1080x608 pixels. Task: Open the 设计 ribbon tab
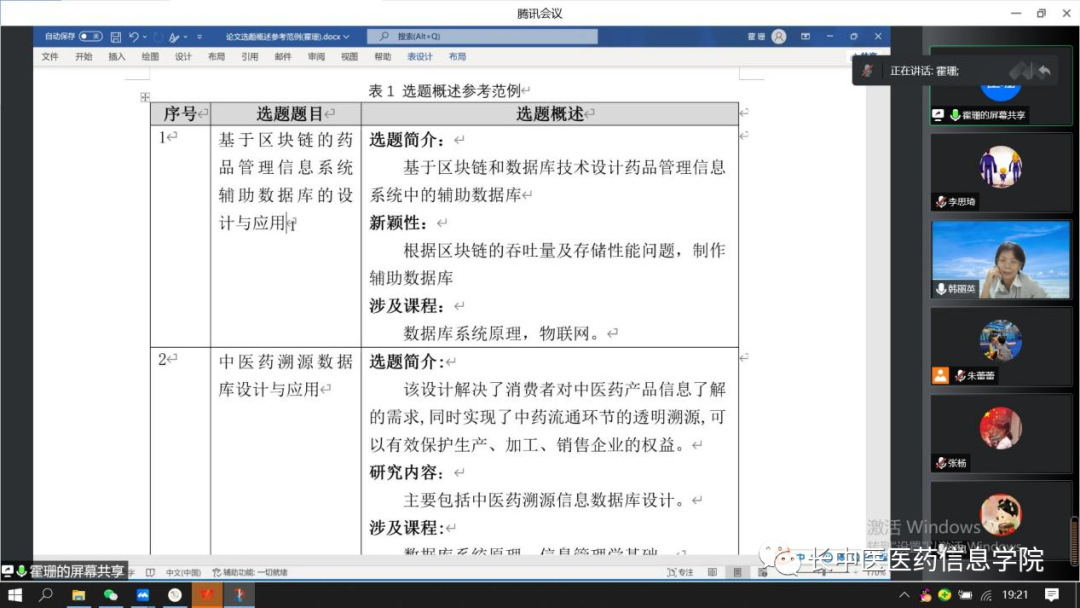tap(183, 56)
